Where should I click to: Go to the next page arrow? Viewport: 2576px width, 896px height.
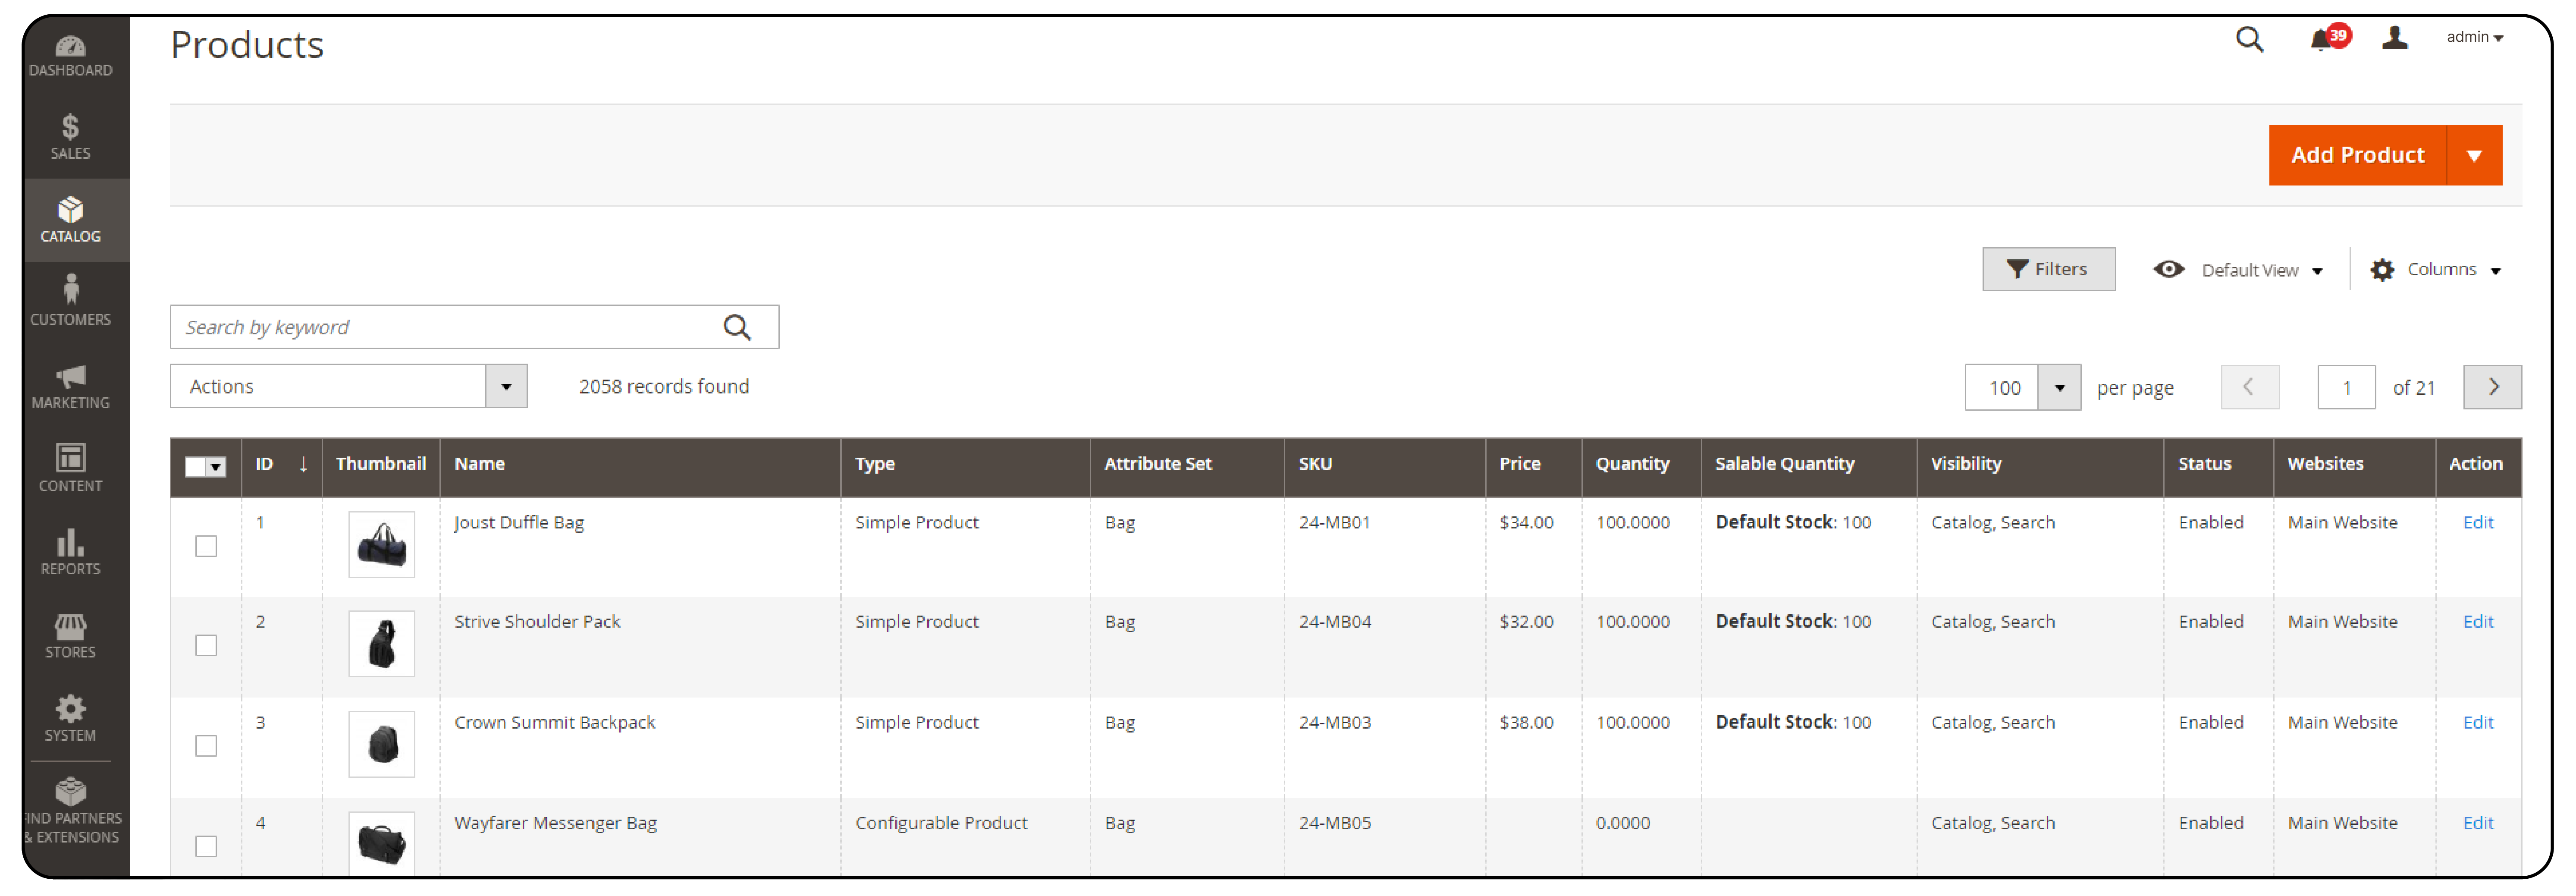click(2492, 387)
